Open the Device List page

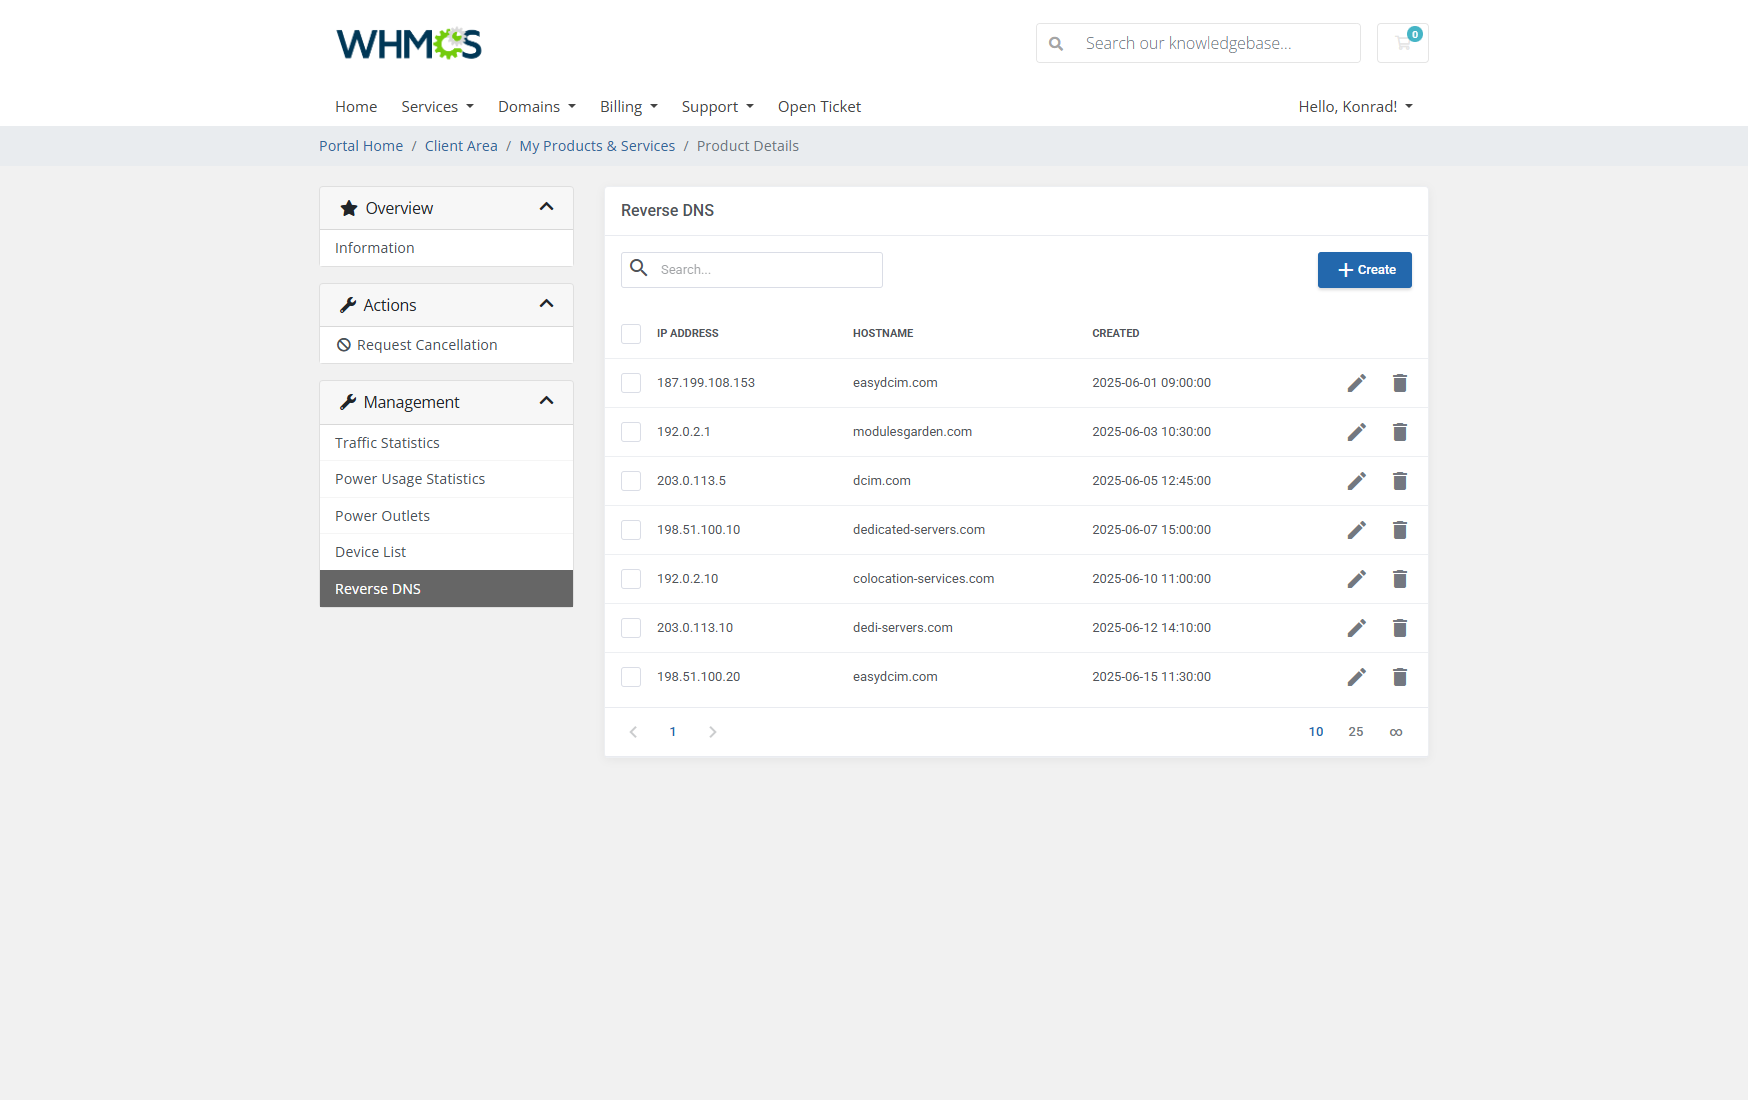point(446,552)
